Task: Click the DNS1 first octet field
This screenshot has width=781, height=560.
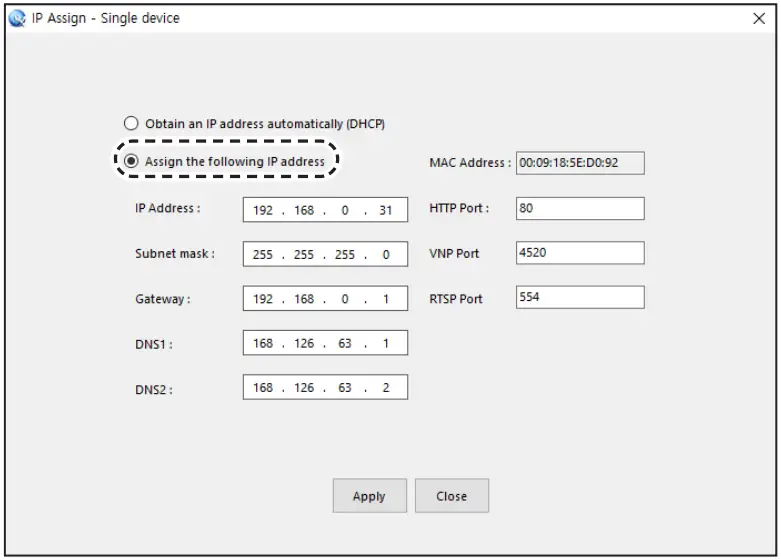Action: point(263,343)
